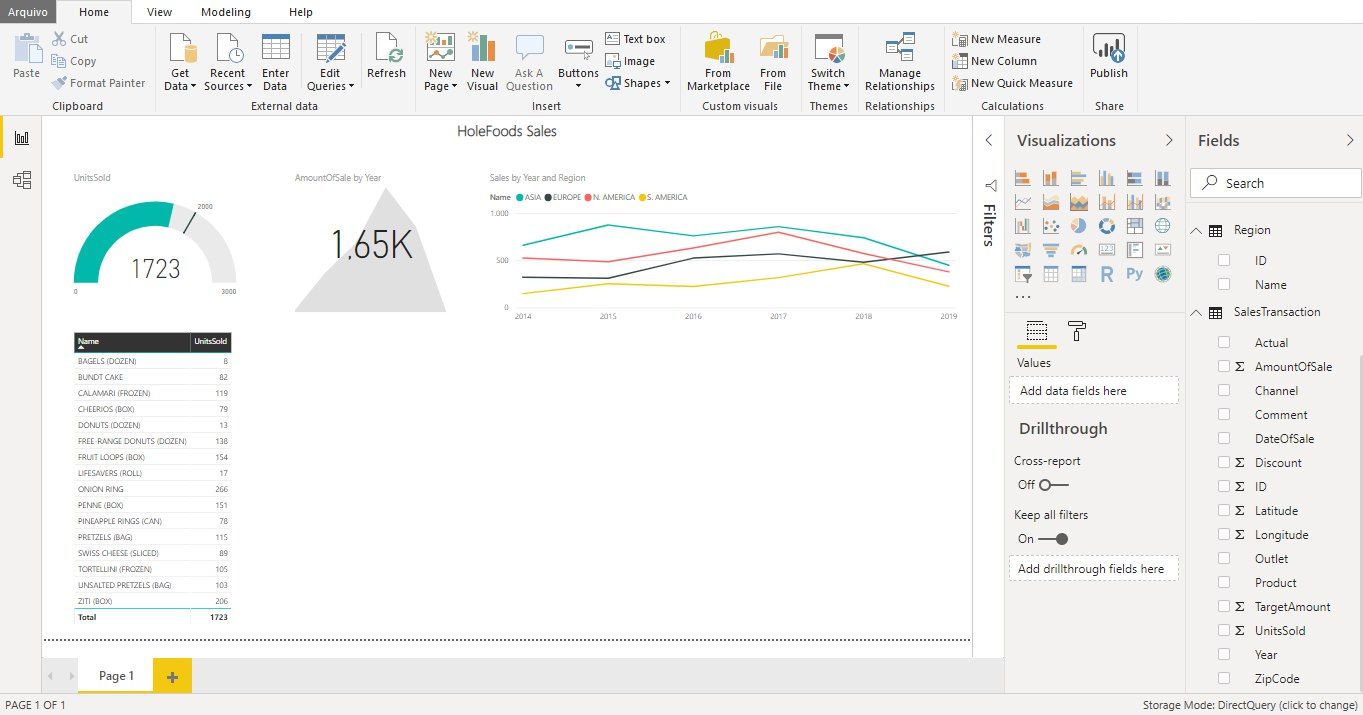Click New Measure button
The image size is (1363, 715).
(996, 39)
